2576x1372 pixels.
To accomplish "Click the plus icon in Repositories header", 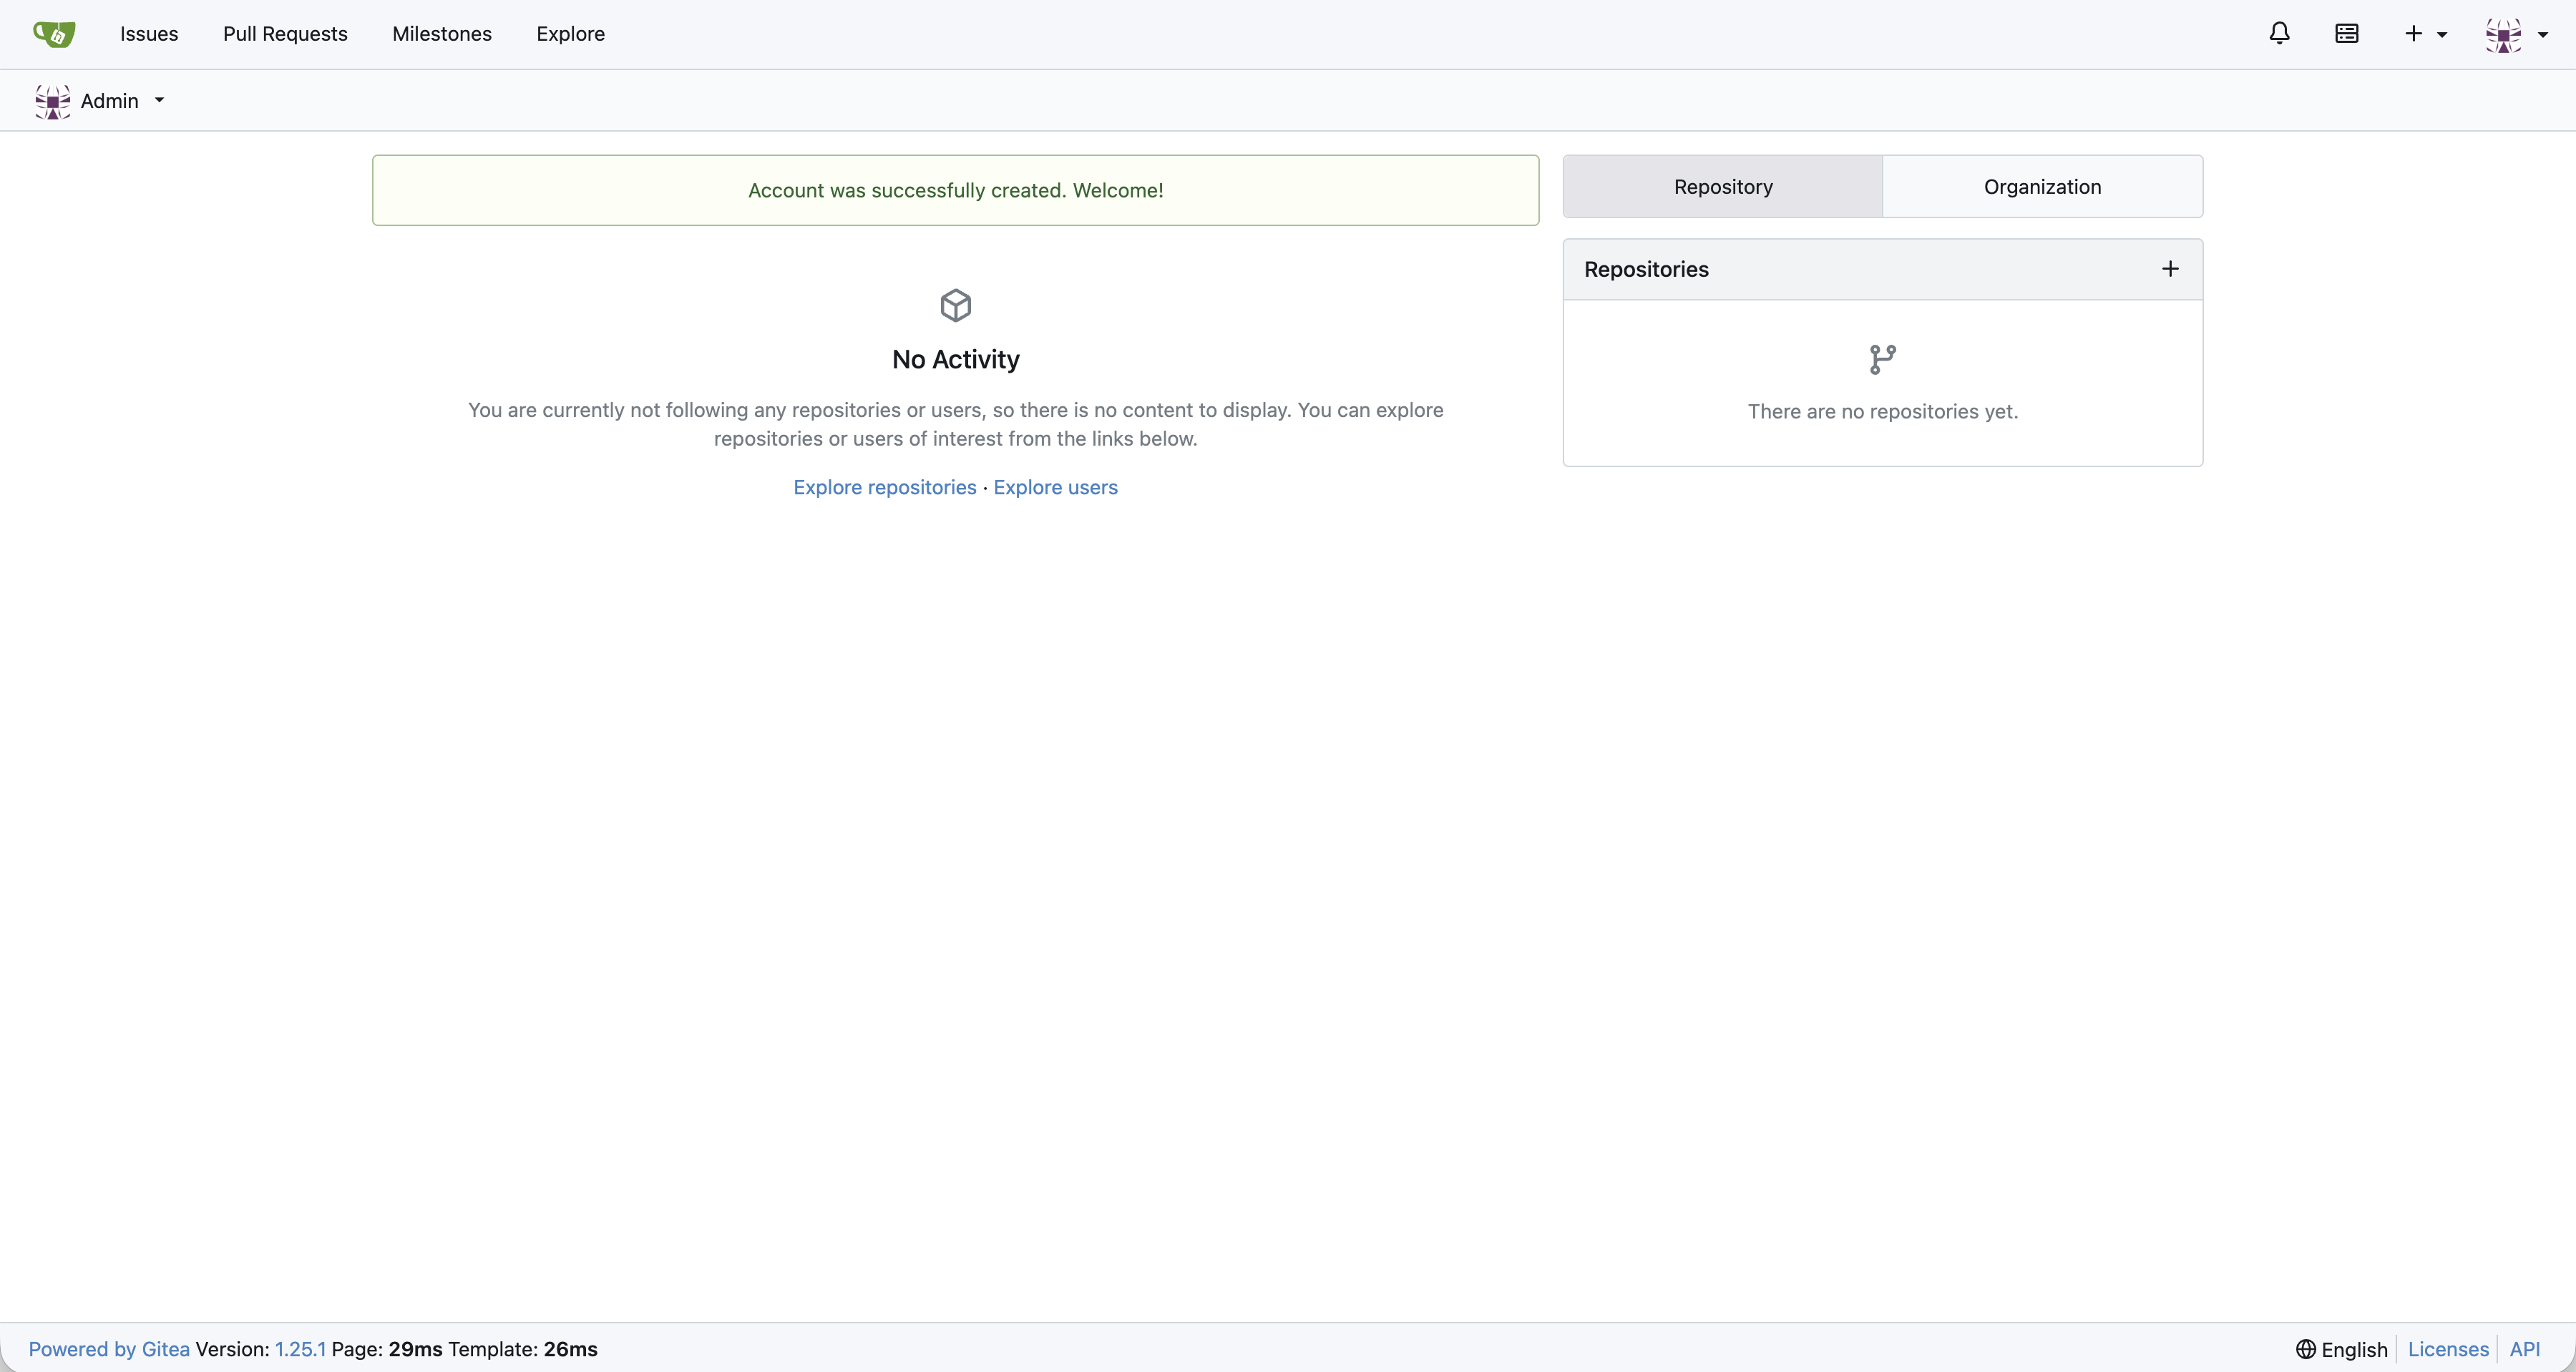I will coord(2170,269).
